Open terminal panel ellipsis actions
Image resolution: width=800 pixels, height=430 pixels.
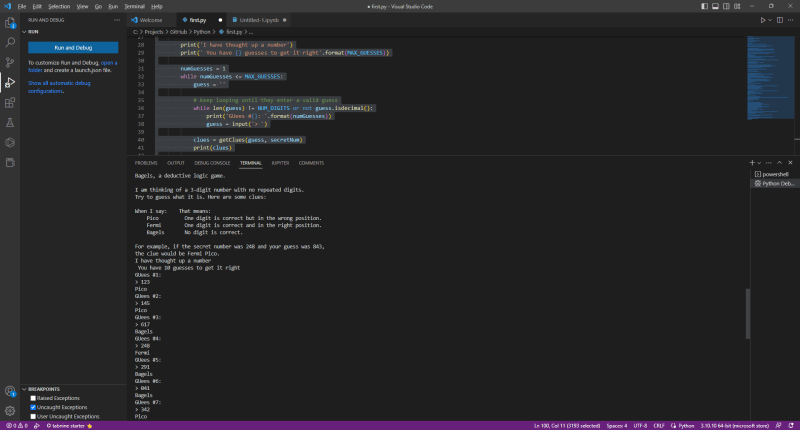pos(769,163)
